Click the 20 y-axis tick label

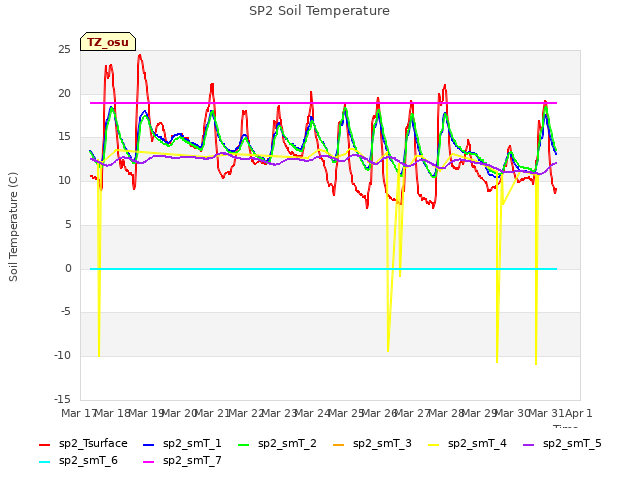pos(64,93)
